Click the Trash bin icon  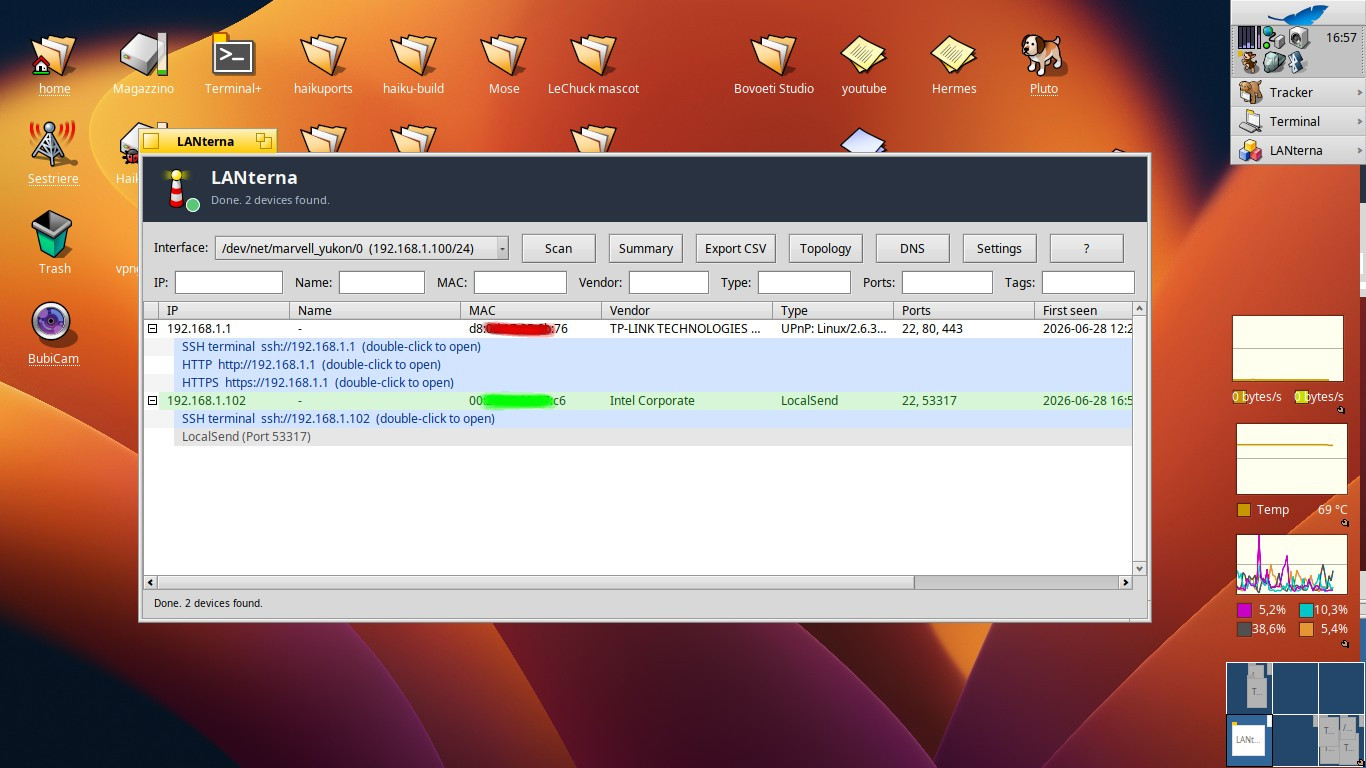(52, 234)
